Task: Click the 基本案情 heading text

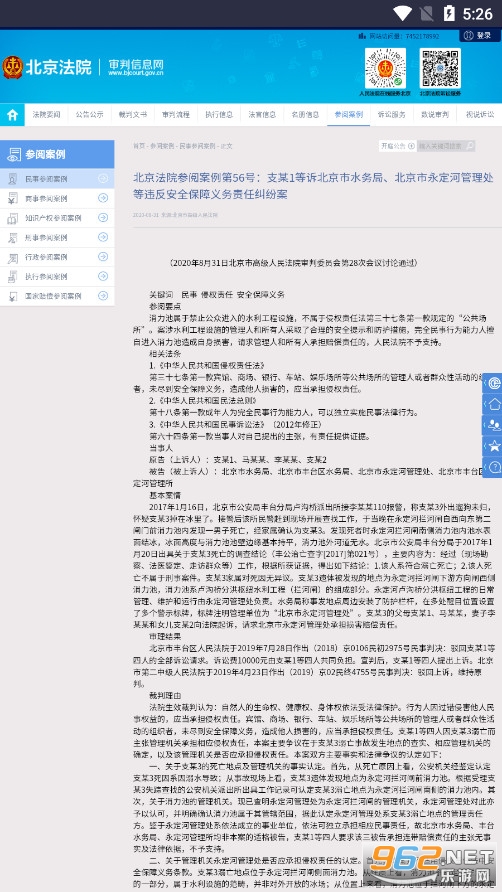Action: tap(165, 495)
